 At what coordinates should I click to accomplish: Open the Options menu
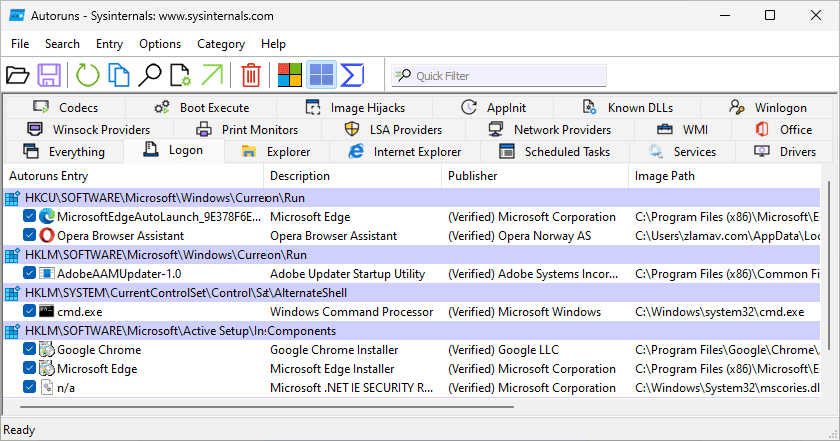[160, 44]
